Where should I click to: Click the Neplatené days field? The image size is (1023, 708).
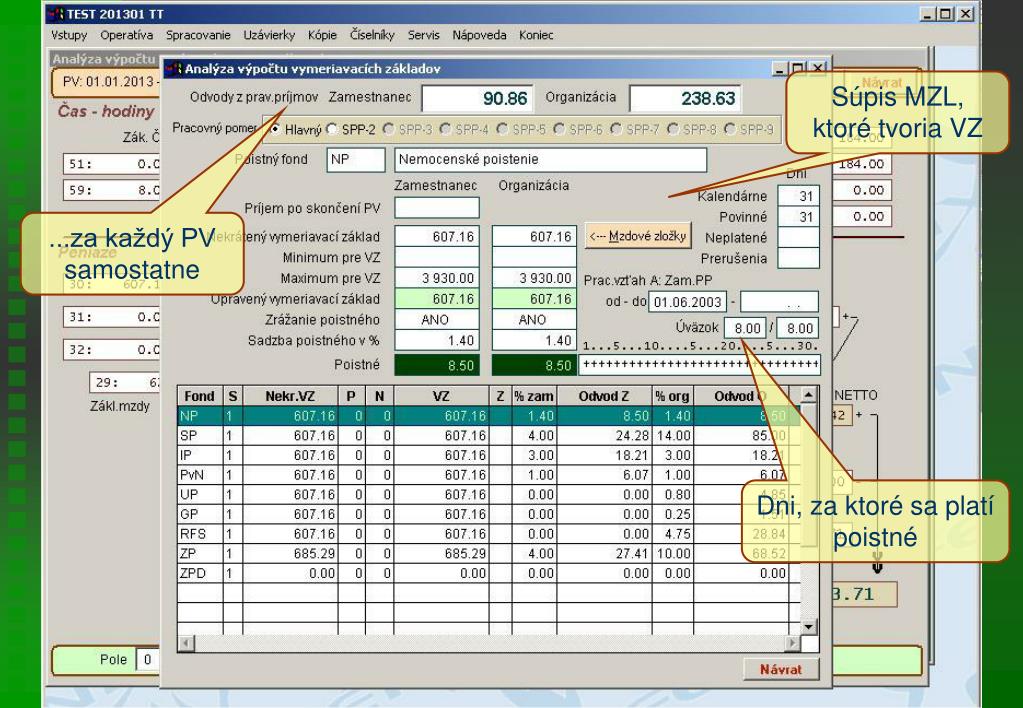pos(799,238)
